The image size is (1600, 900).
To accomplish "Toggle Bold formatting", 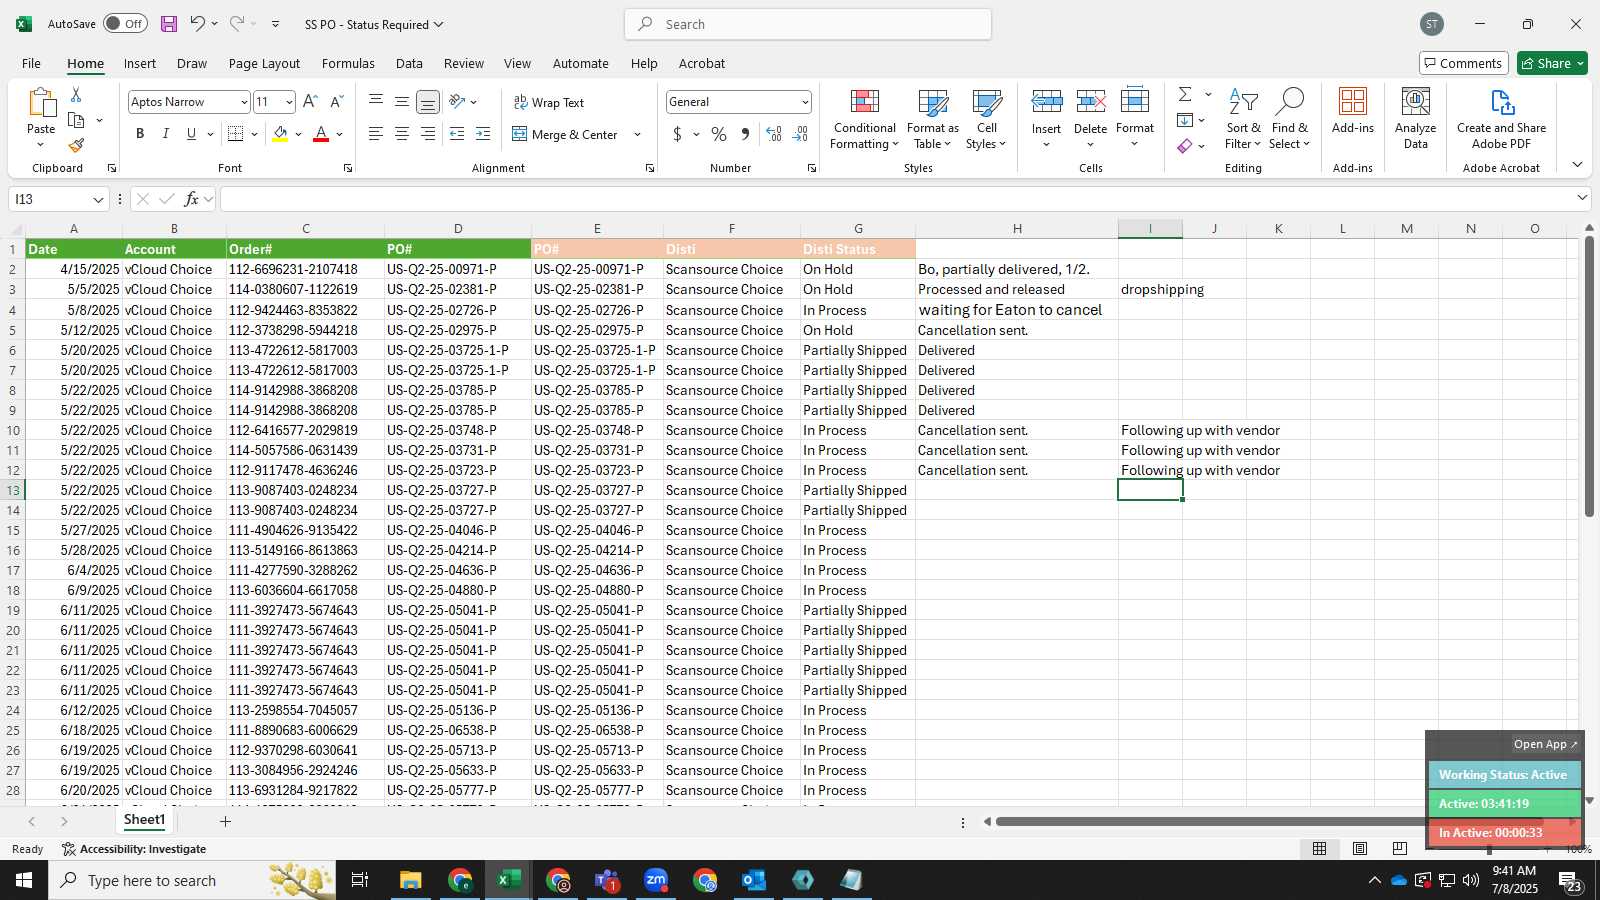I will [140, 134].
